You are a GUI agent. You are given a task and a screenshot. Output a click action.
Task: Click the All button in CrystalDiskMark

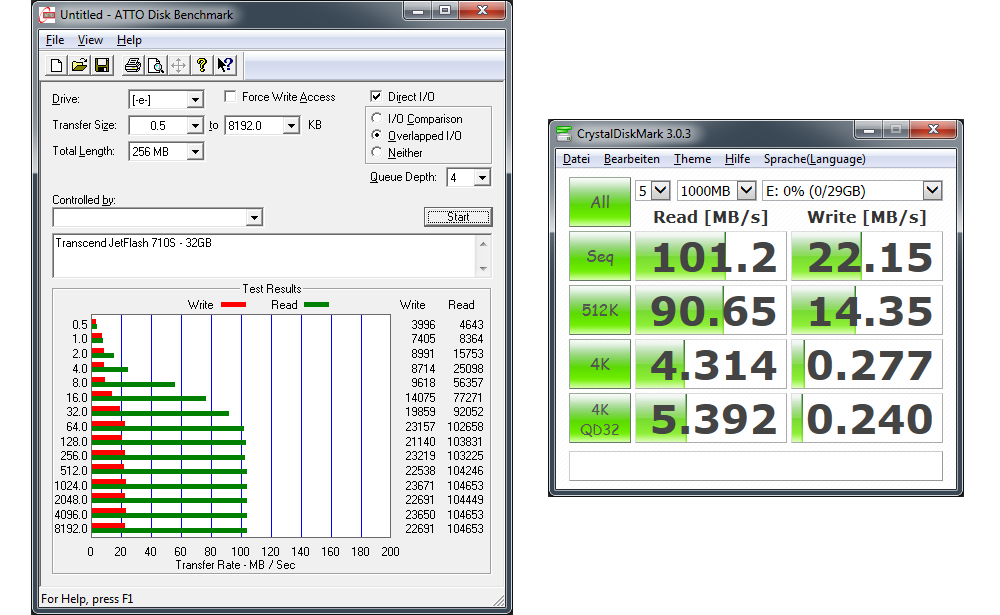599,202
